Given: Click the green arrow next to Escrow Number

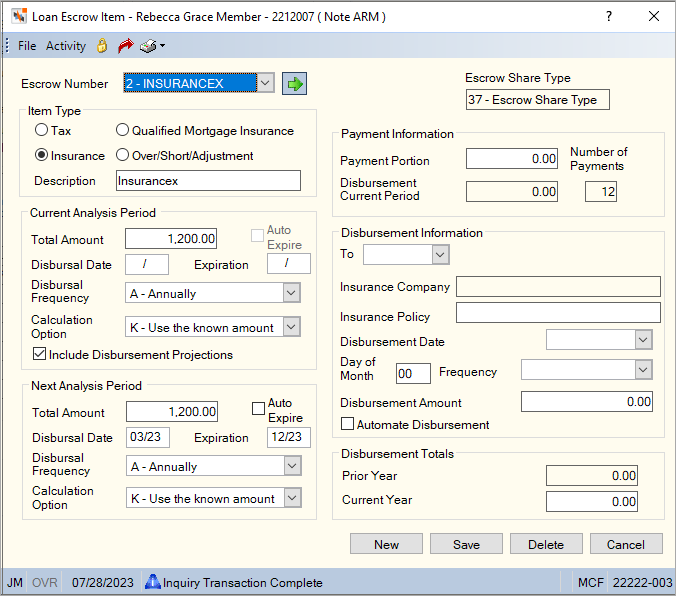Looking at the screenshot, I should [x=294, y=83].
